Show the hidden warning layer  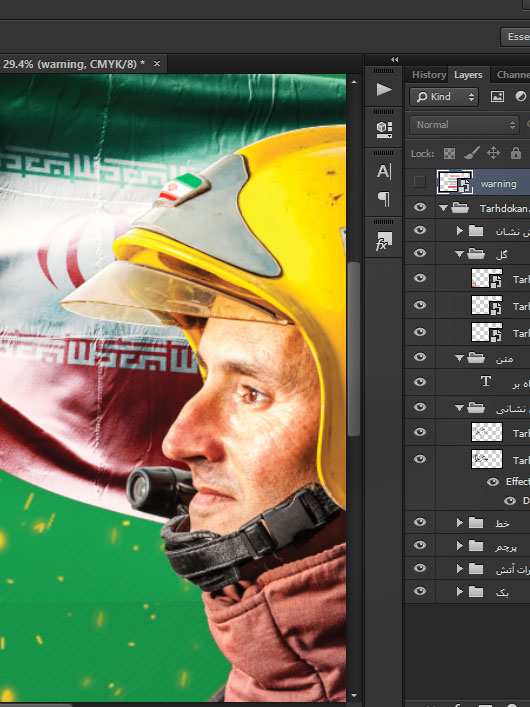[419, 182]
